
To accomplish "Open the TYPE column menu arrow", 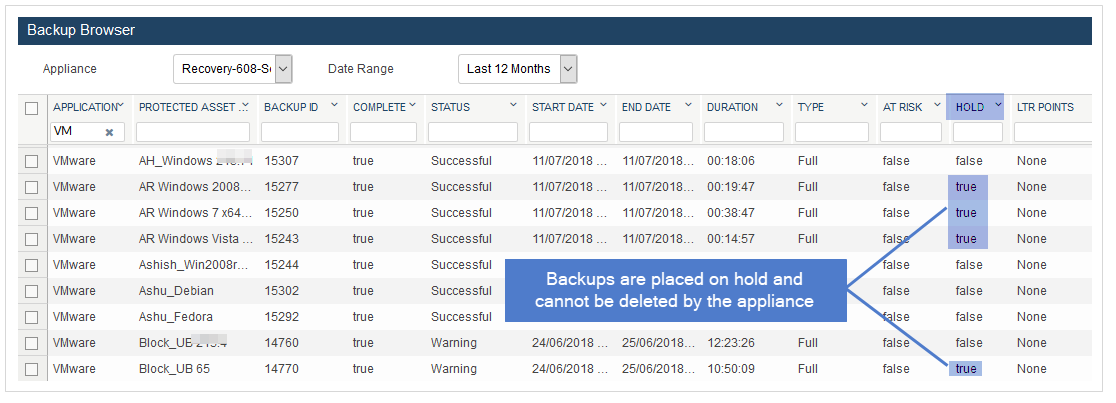I will pos(864,105).
